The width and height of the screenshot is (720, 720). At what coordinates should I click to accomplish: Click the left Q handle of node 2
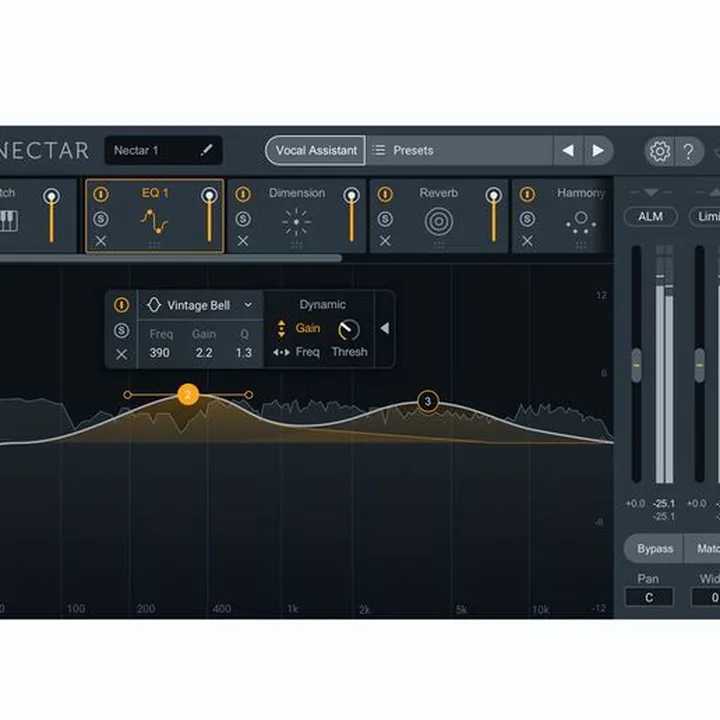[127, 394]
